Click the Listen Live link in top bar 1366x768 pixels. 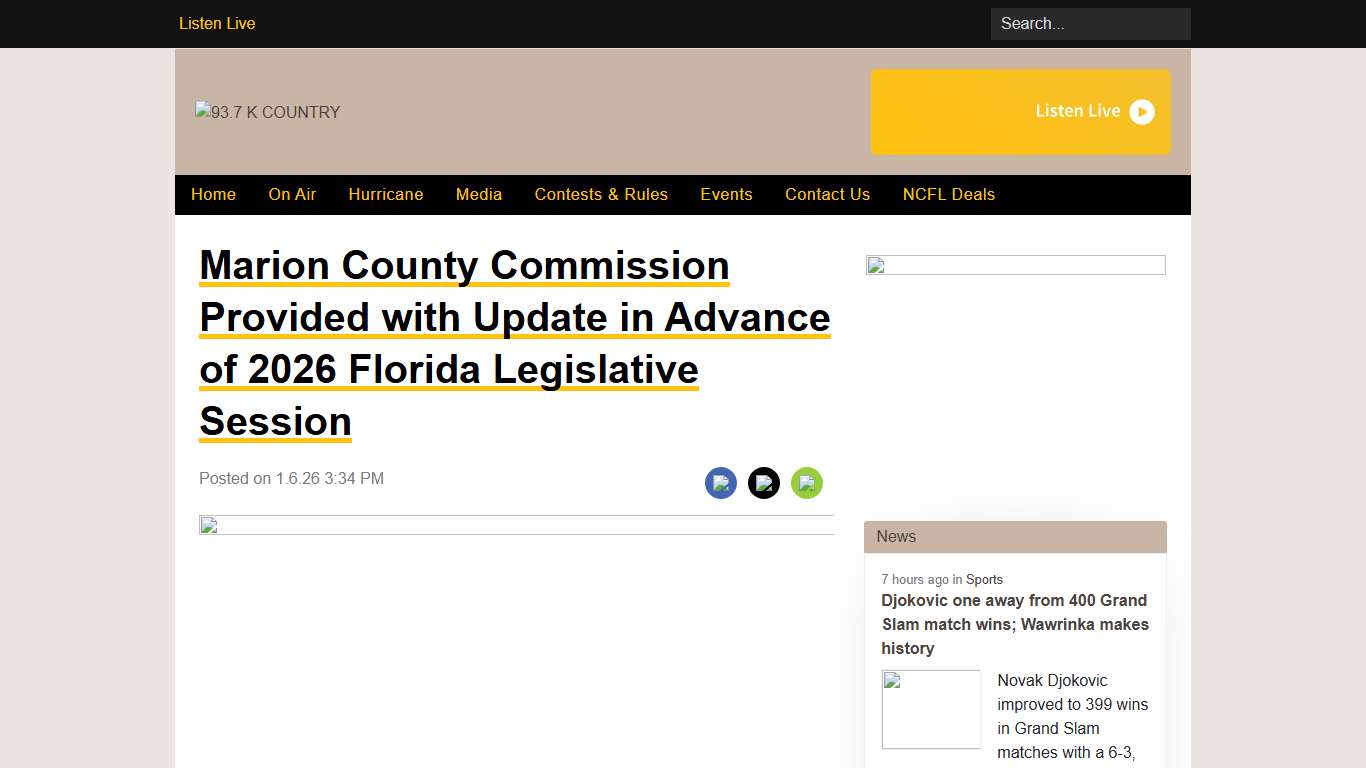(x=216, y=23)
